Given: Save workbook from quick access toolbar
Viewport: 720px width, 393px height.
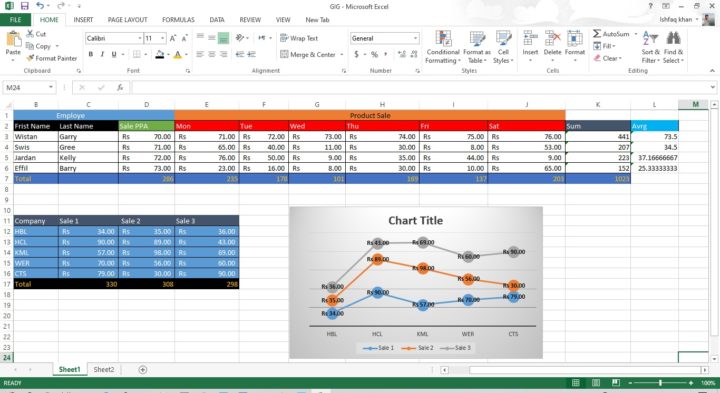Looking at the screenshot, I should click(x=24, y=6).
